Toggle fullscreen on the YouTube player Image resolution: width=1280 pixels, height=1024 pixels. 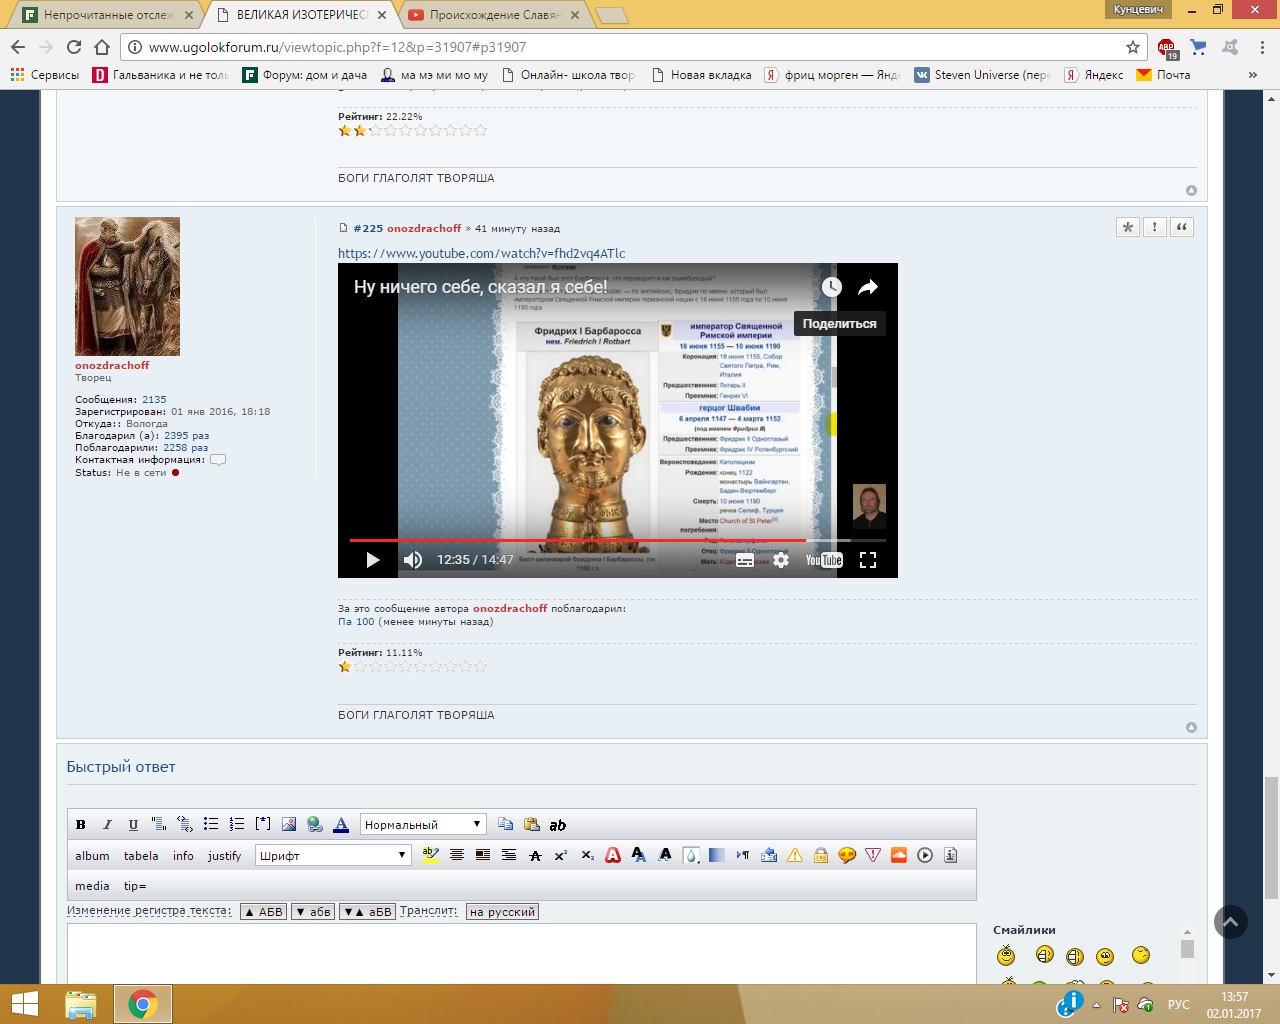[868, 560]
